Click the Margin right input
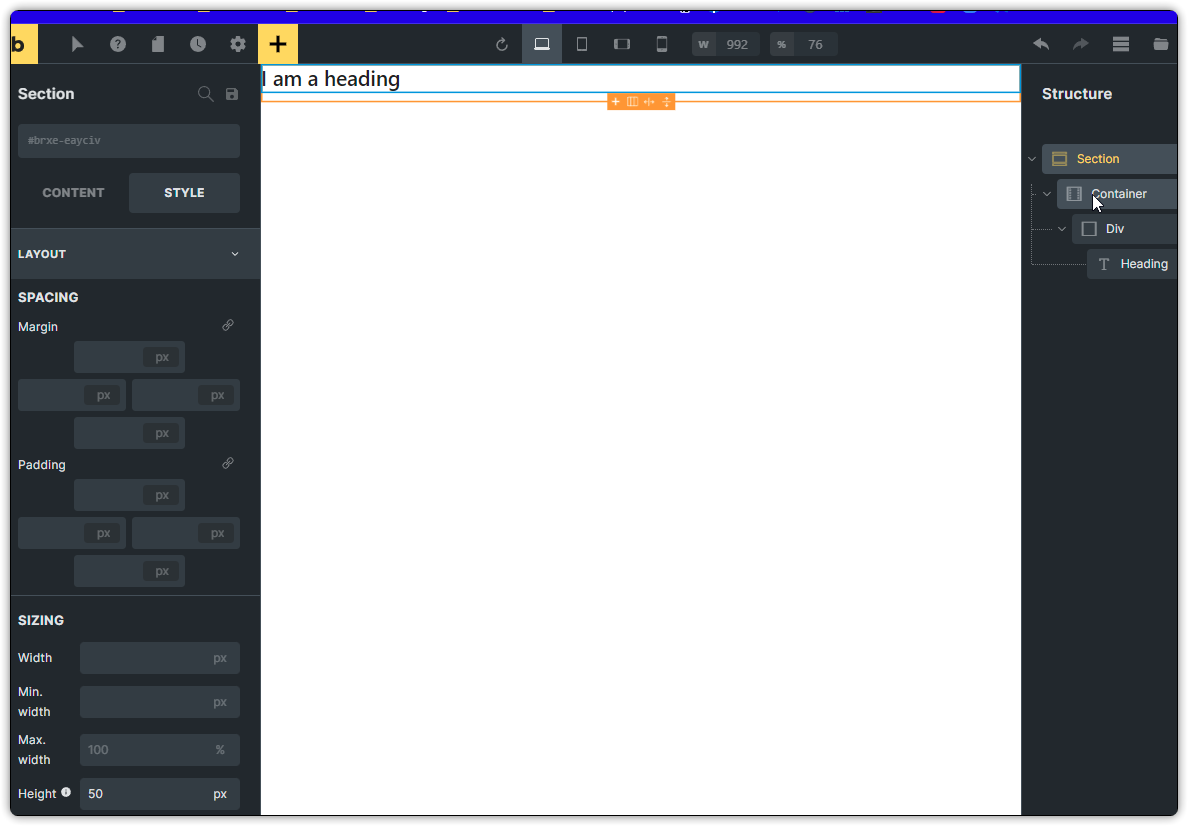1188x826 pixels. (186, 395)
